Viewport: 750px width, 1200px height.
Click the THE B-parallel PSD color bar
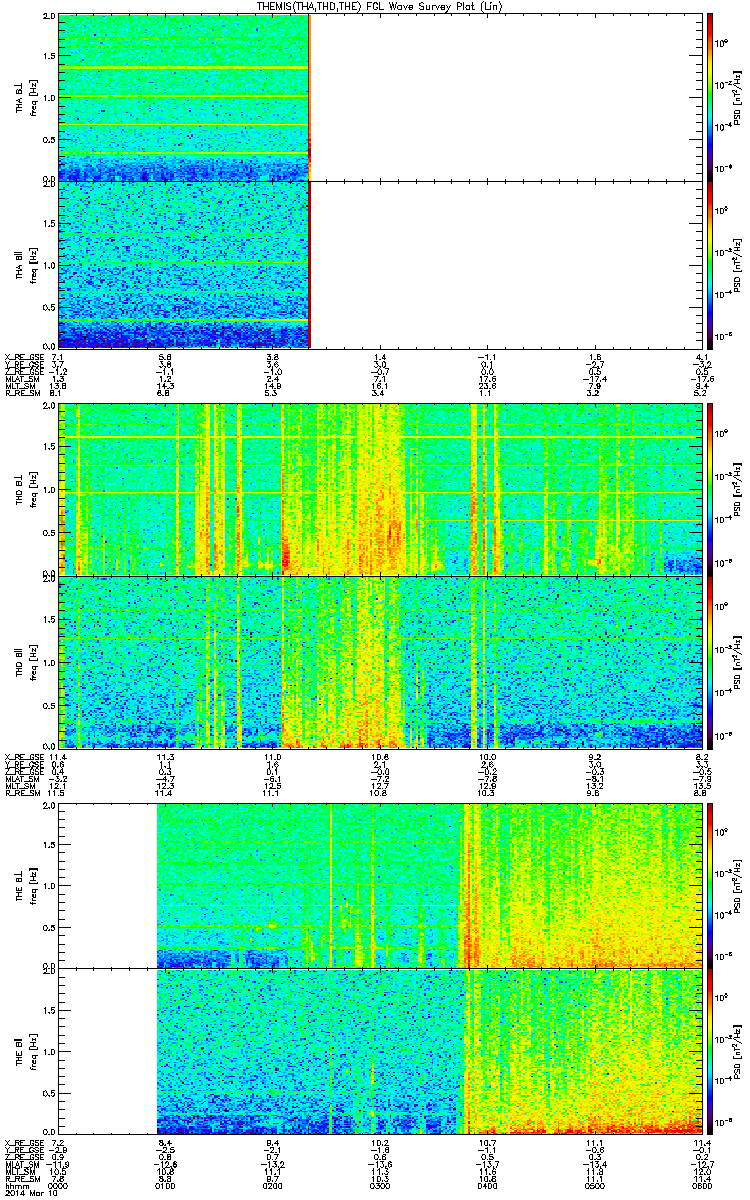(x=710, y=1052)
